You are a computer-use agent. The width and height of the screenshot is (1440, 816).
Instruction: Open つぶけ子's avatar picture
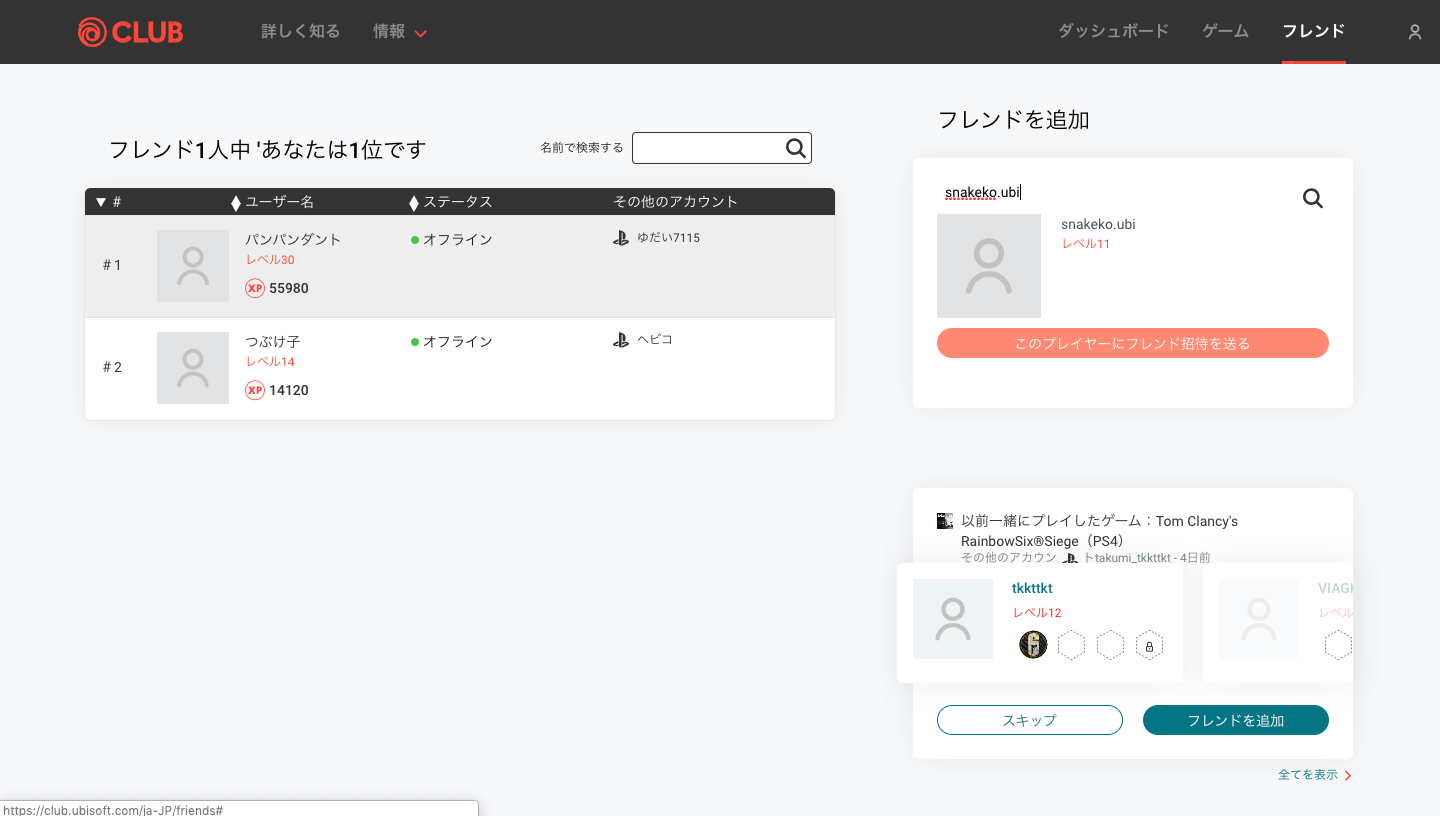point(193,368)
